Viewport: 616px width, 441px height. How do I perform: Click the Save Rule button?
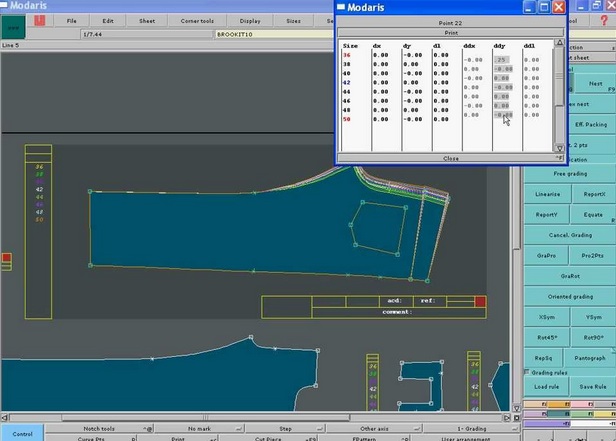pos(592,387)
